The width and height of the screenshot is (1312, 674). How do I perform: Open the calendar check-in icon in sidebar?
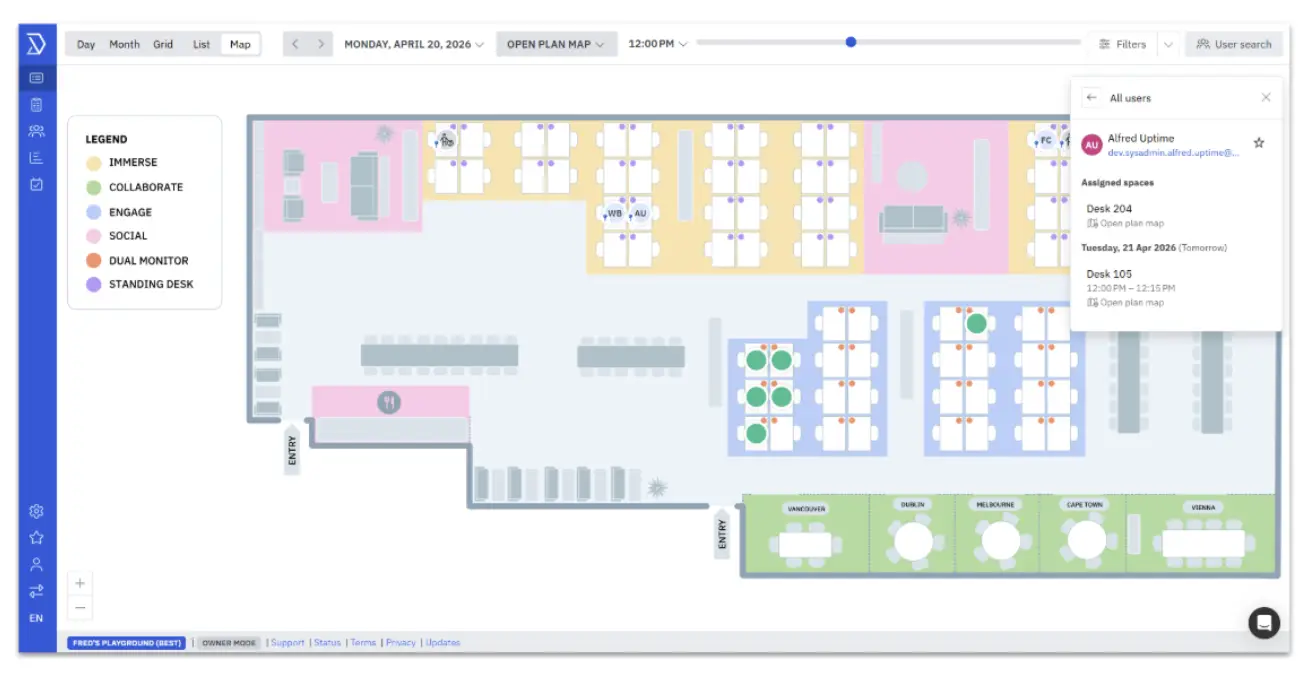36,184
